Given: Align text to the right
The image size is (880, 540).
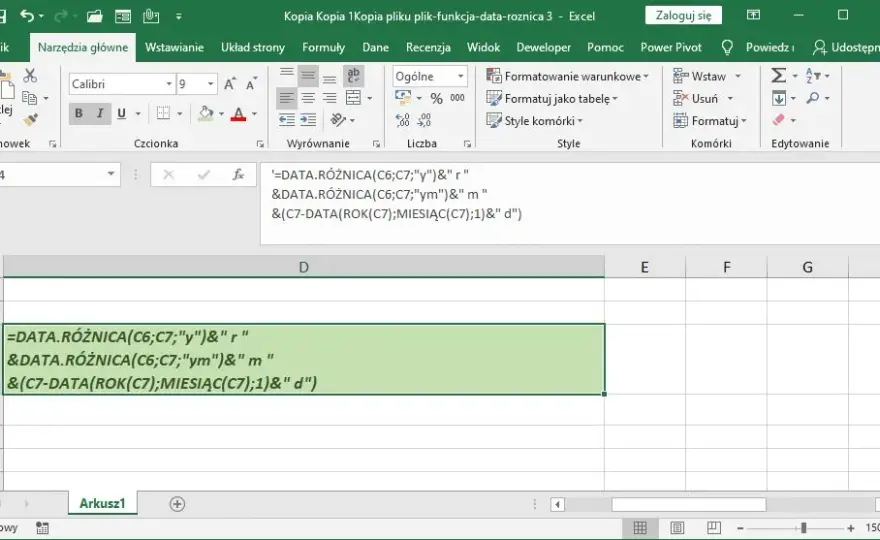Looking at the screenshot, I should pyautogui.click(x=329, y=98).
